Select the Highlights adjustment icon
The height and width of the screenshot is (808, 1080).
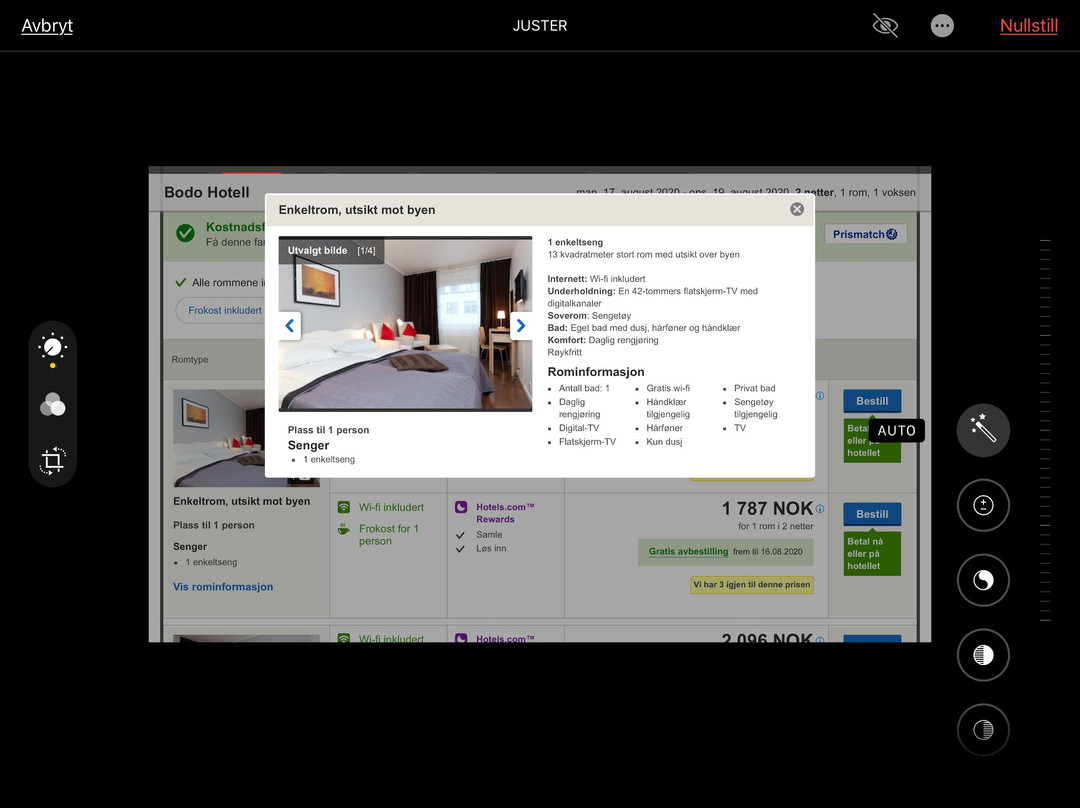coord(983,655)
